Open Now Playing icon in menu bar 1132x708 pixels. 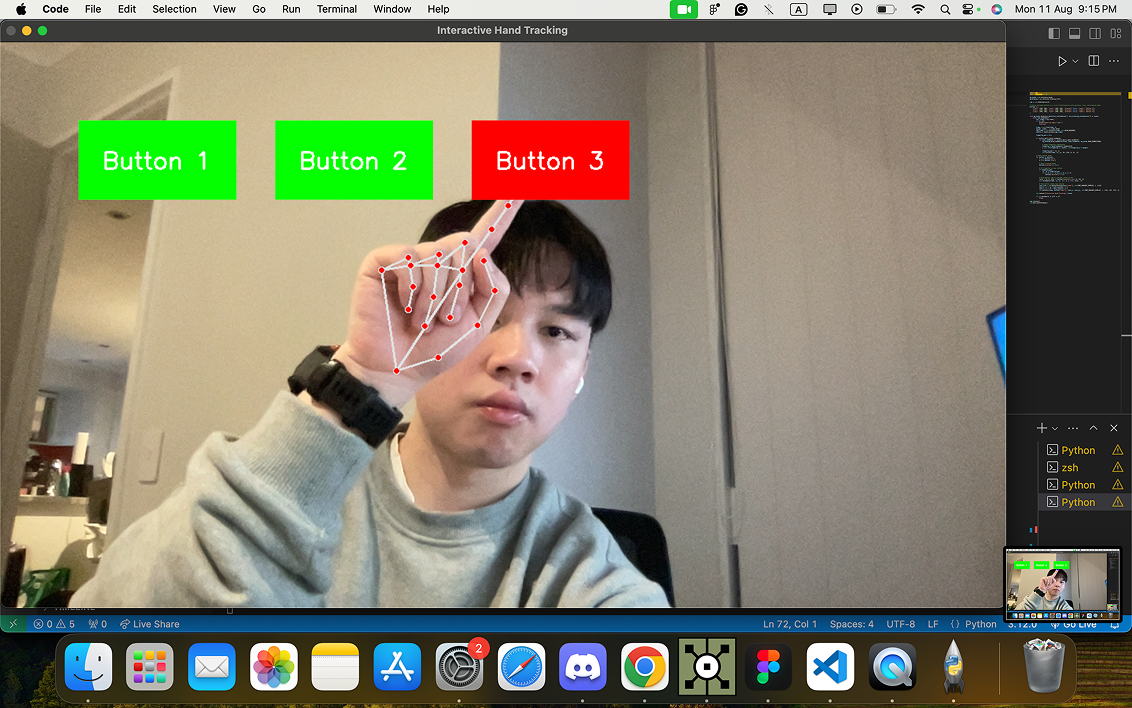coord(857,9)
